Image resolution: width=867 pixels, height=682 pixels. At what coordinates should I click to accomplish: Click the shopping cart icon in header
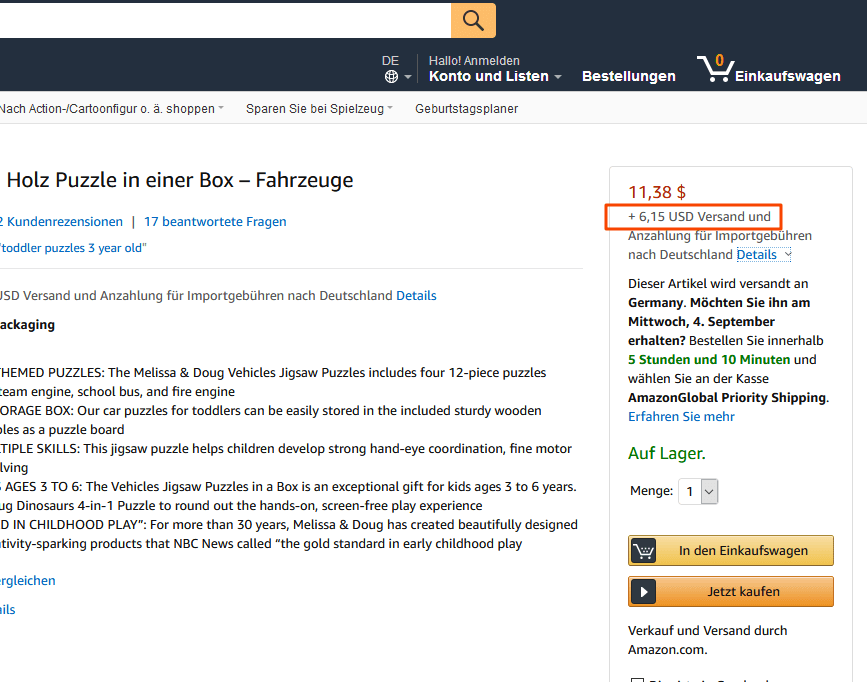point(714,69)
